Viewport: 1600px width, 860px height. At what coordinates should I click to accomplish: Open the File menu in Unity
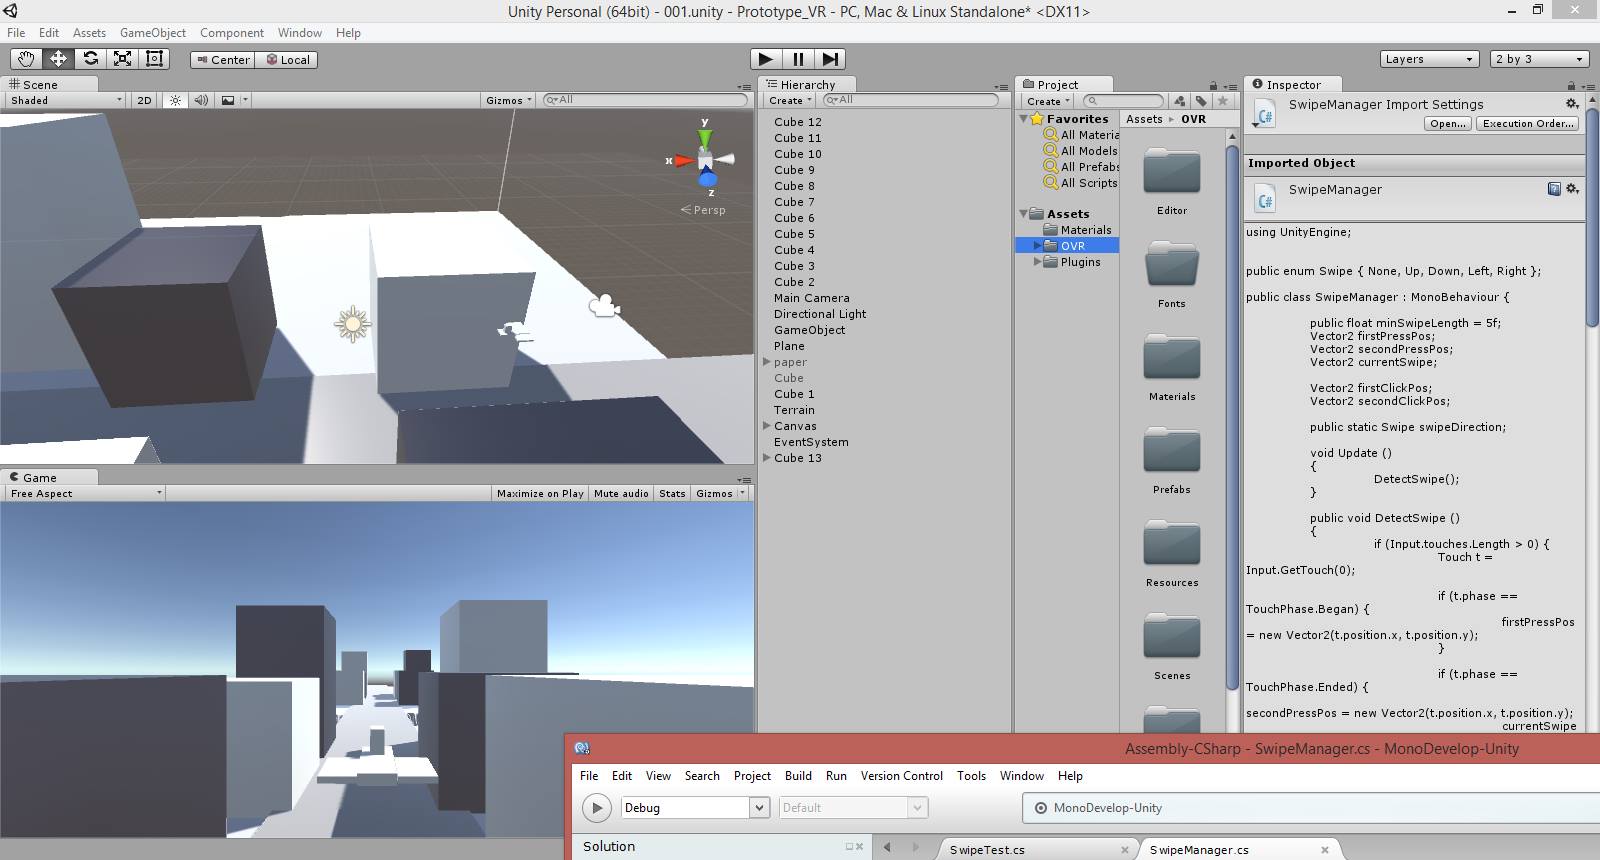click(x=17, y=33)
